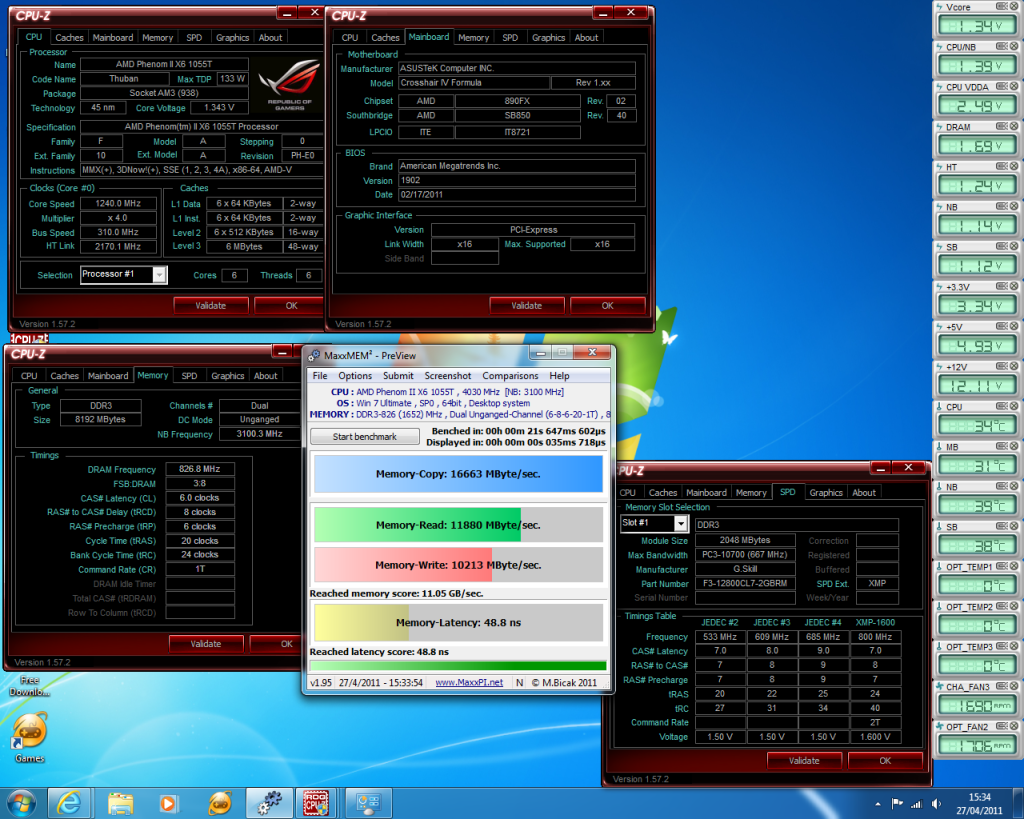Click OK in the Mainboard CPU-Z window
This screenshot has height=819, width=1024.
[x=607, y=305]
